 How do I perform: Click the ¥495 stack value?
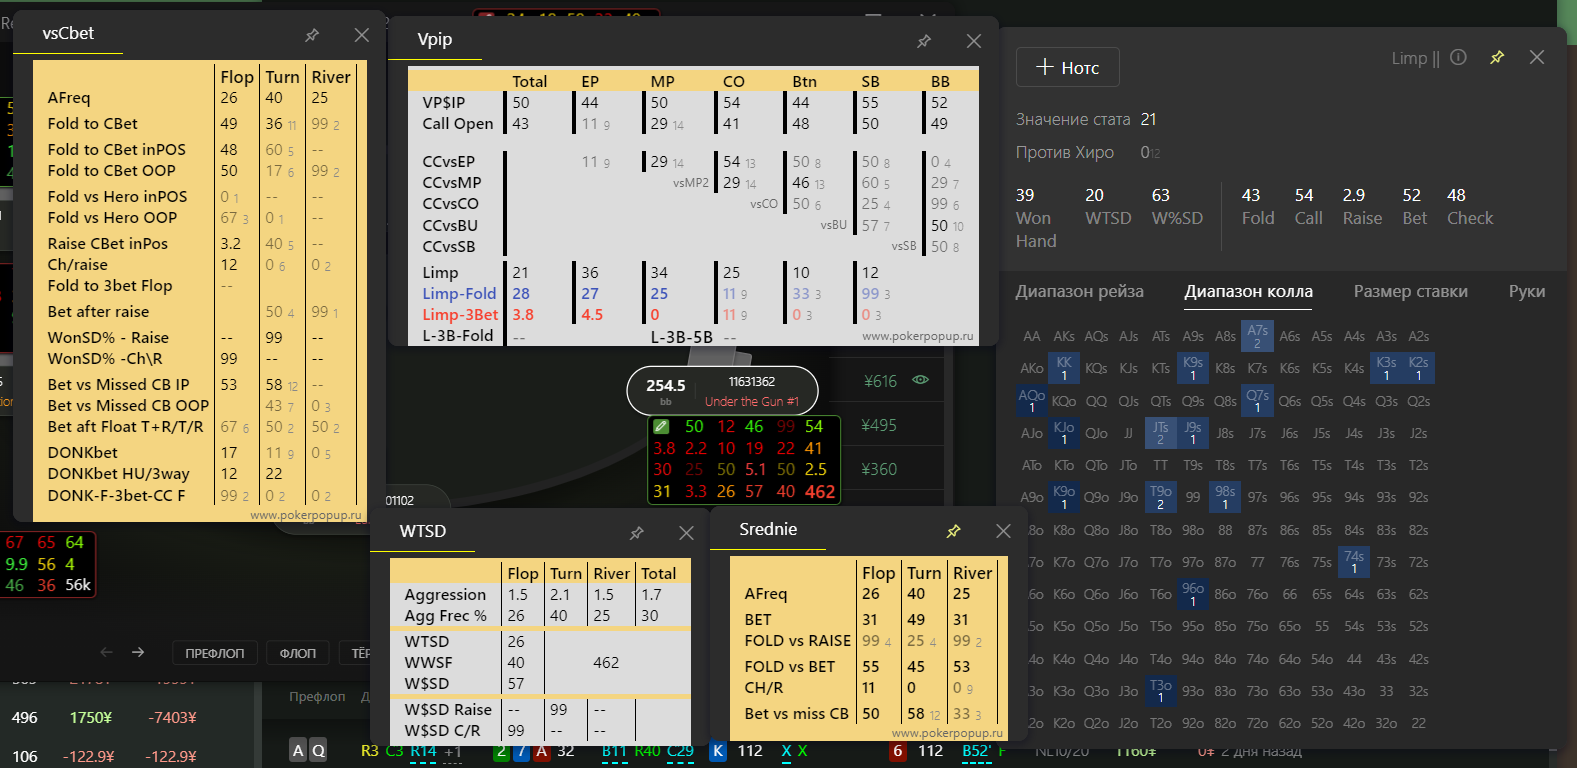(880, 425)
